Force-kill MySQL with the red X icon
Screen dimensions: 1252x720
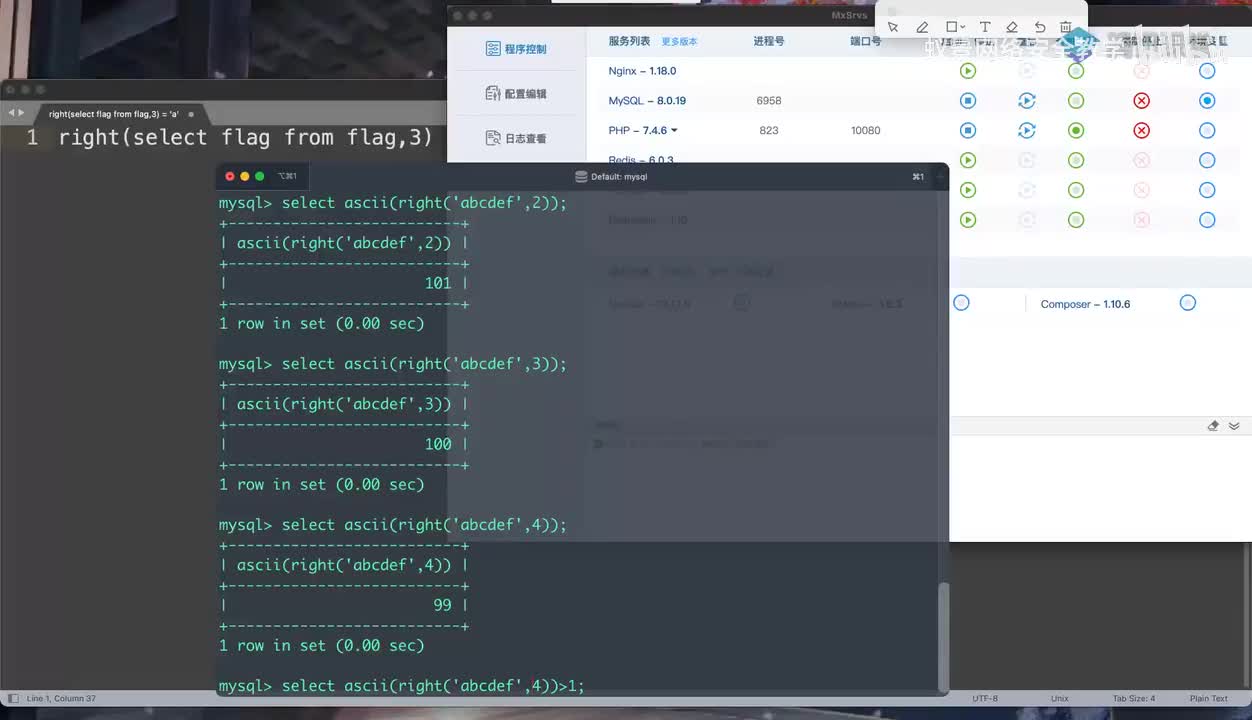[x=1142, y=101]
